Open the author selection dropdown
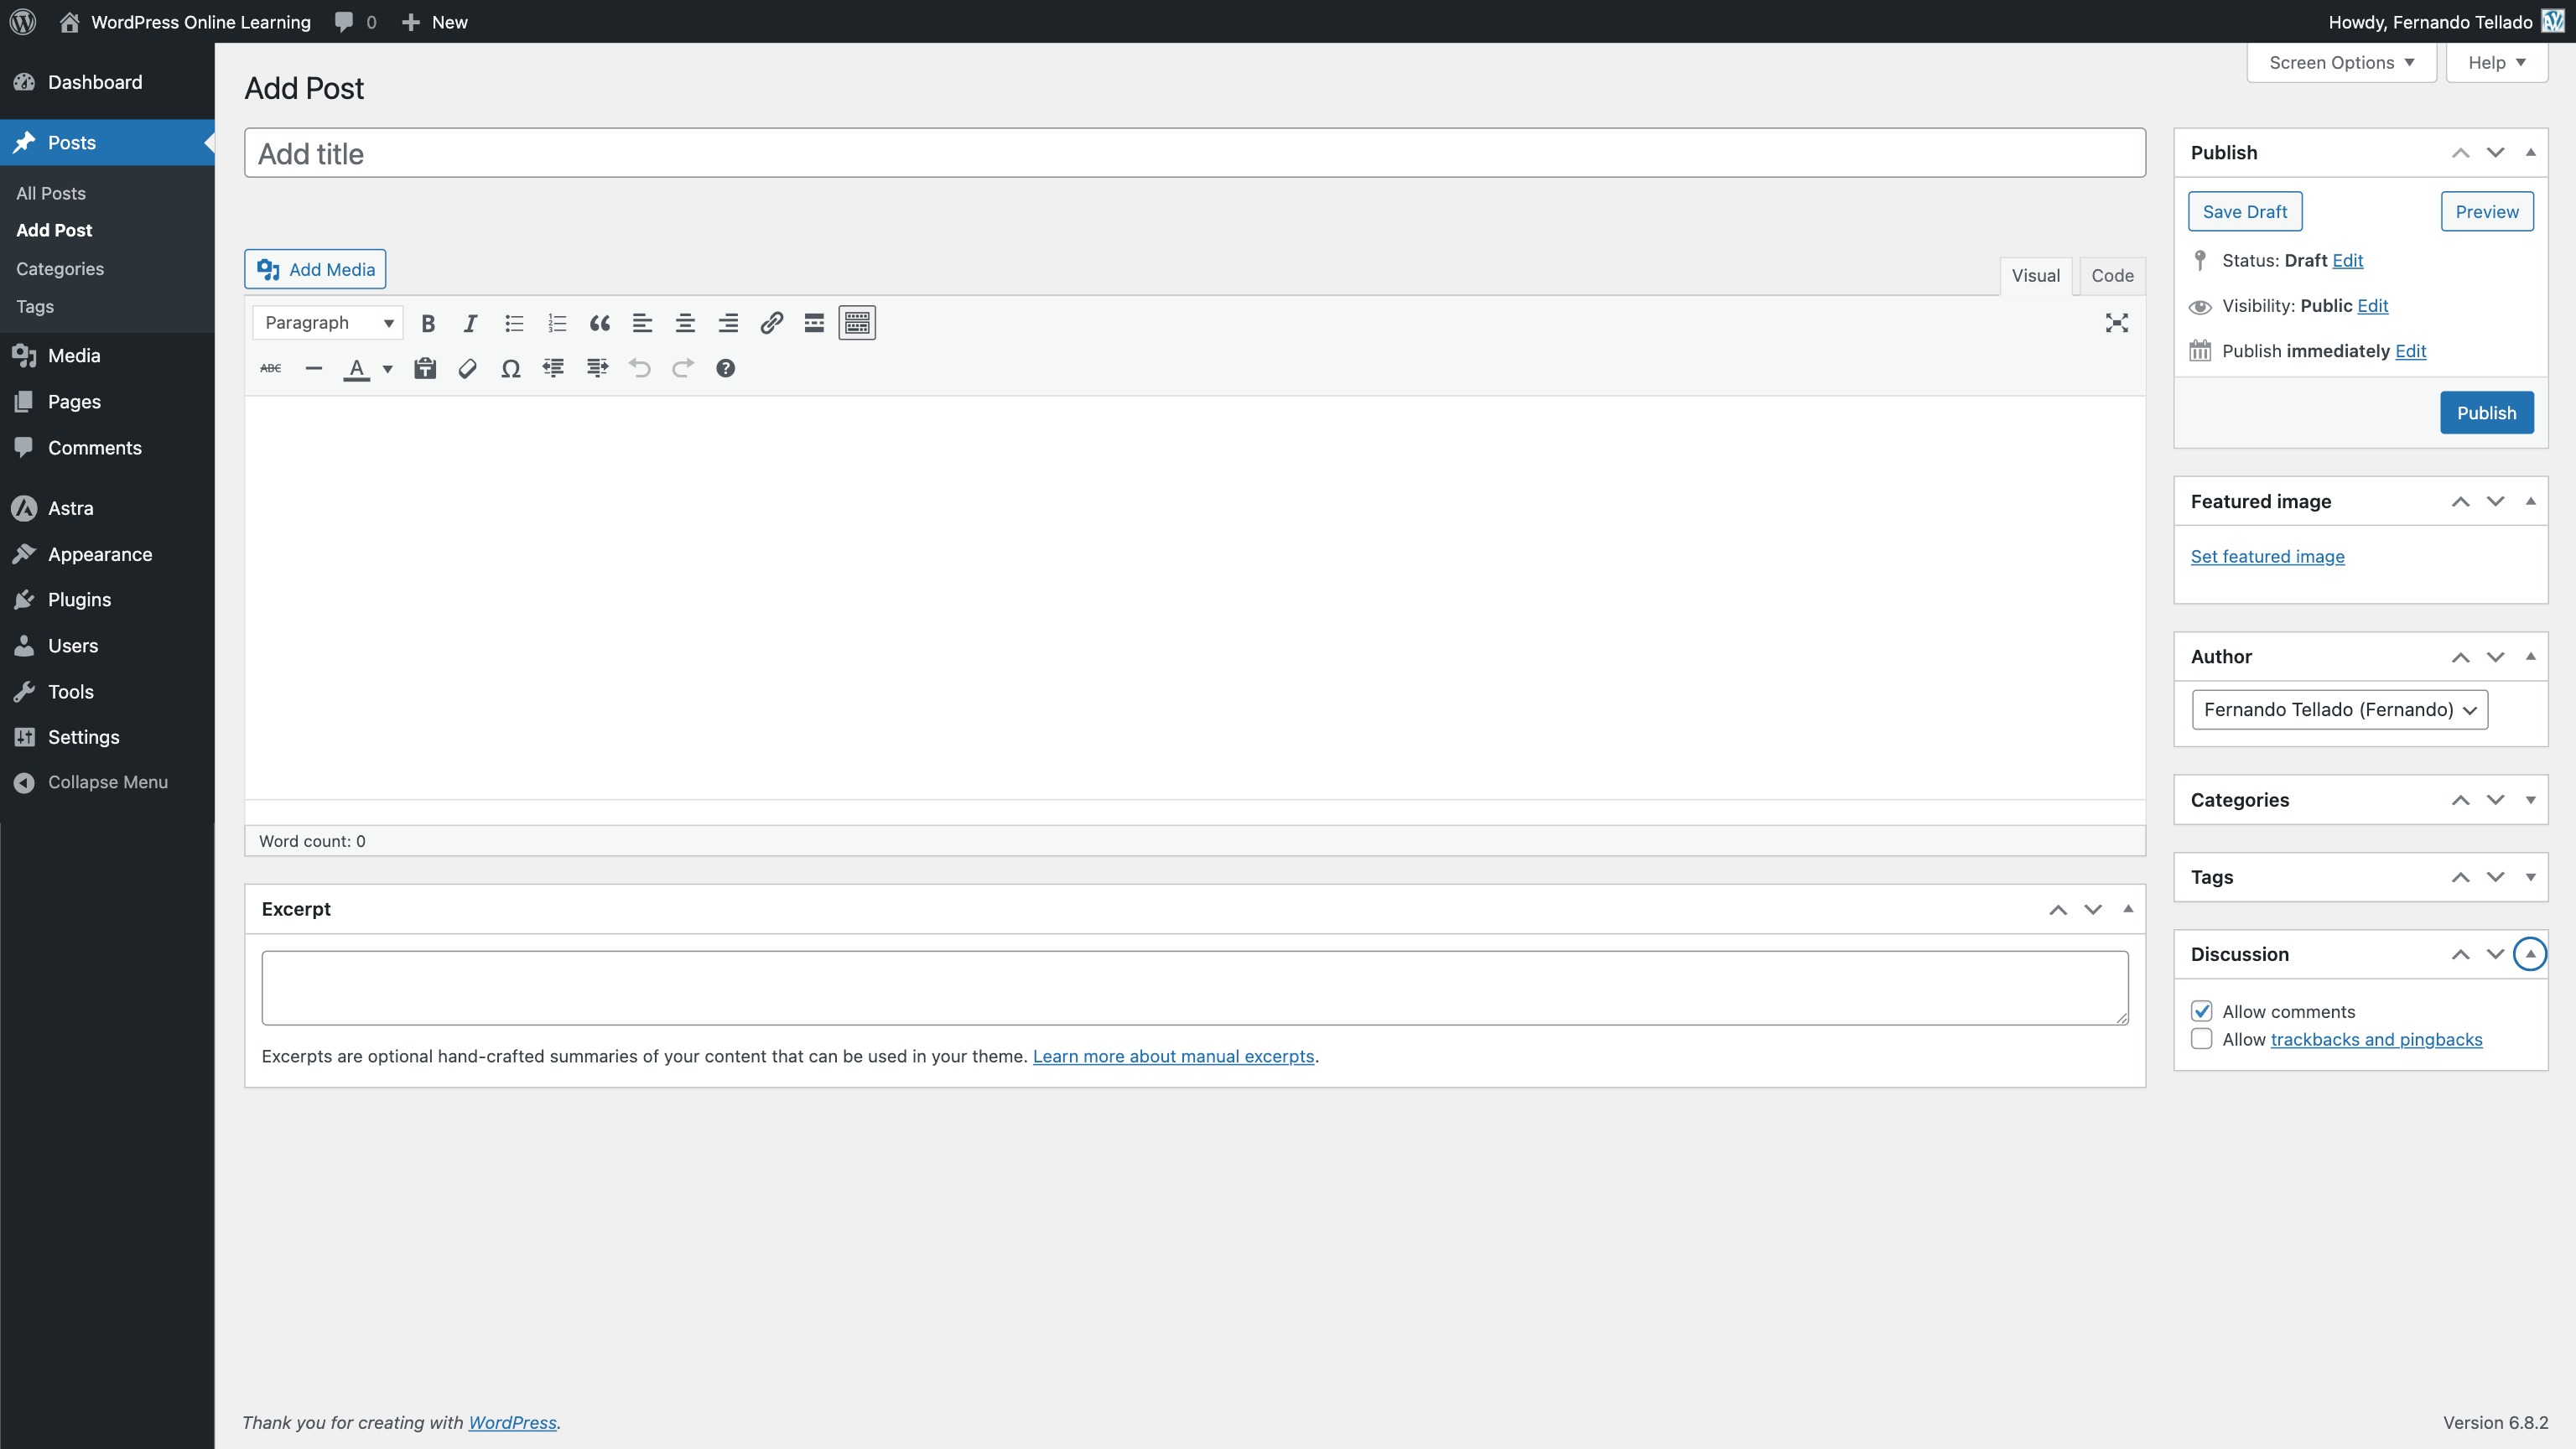Viewport: 2576px width, 1449px height. tap(2339, 709)
